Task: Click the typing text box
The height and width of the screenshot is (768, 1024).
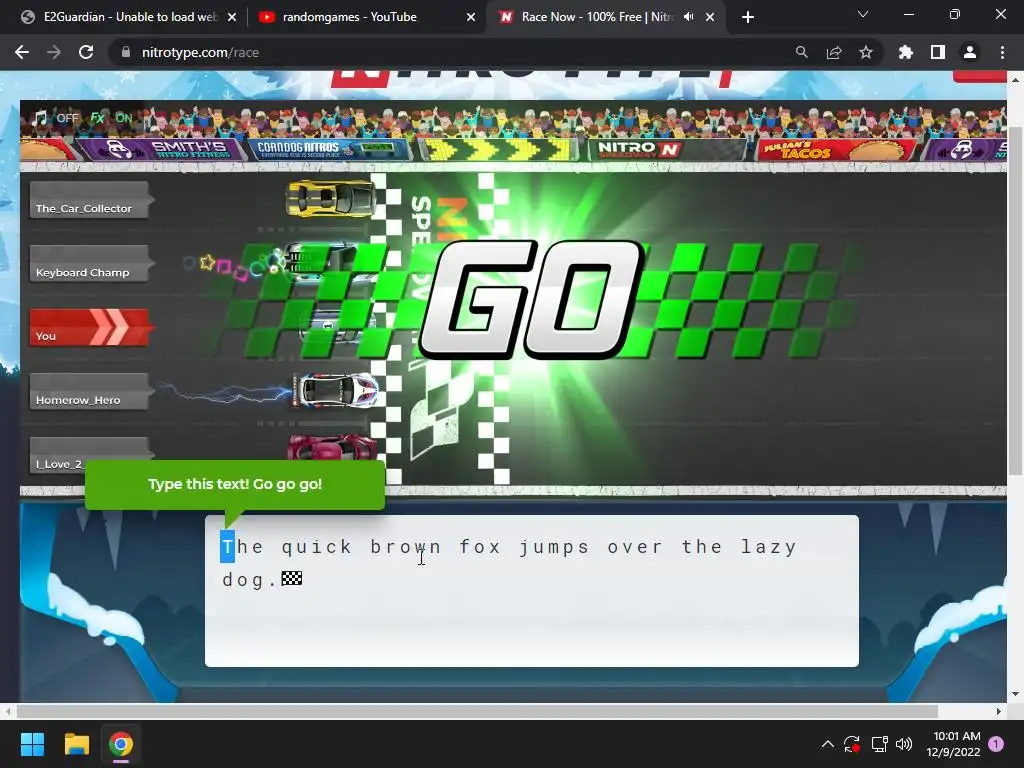Action: coord(532,591)
